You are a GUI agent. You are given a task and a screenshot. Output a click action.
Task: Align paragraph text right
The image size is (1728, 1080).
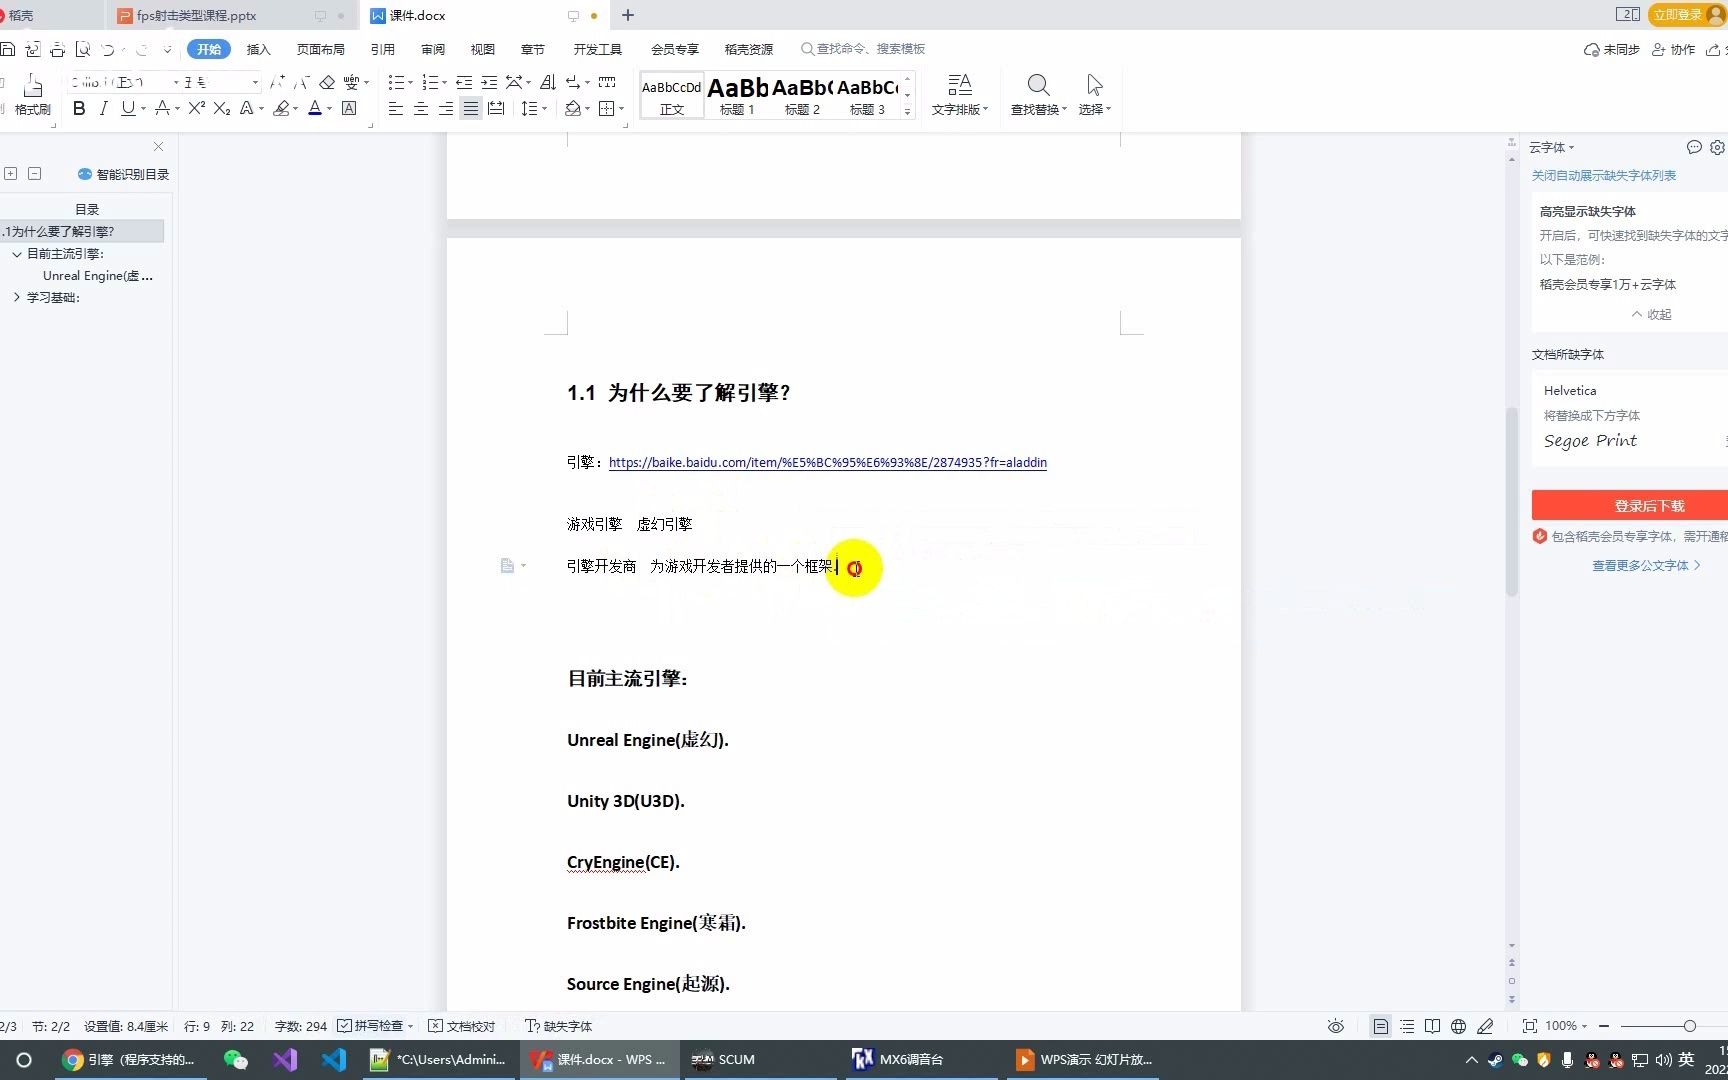(x=446, y=108)
